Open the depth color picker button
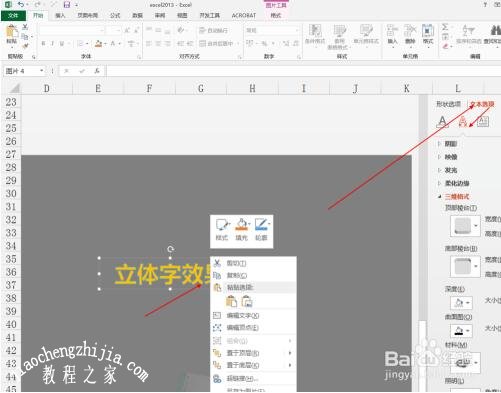 click(461, 303)
